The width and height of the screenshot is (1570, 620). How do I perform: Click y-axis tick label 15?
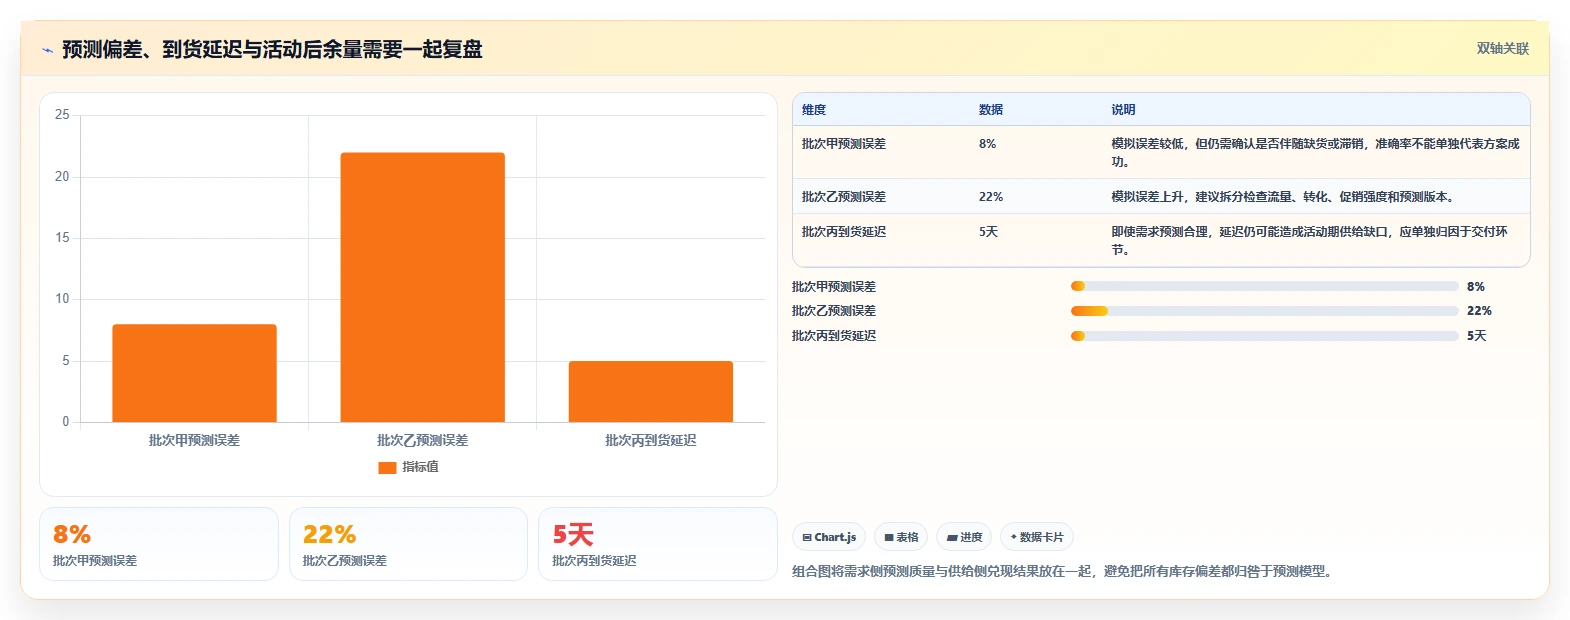[x=62, y=238]
